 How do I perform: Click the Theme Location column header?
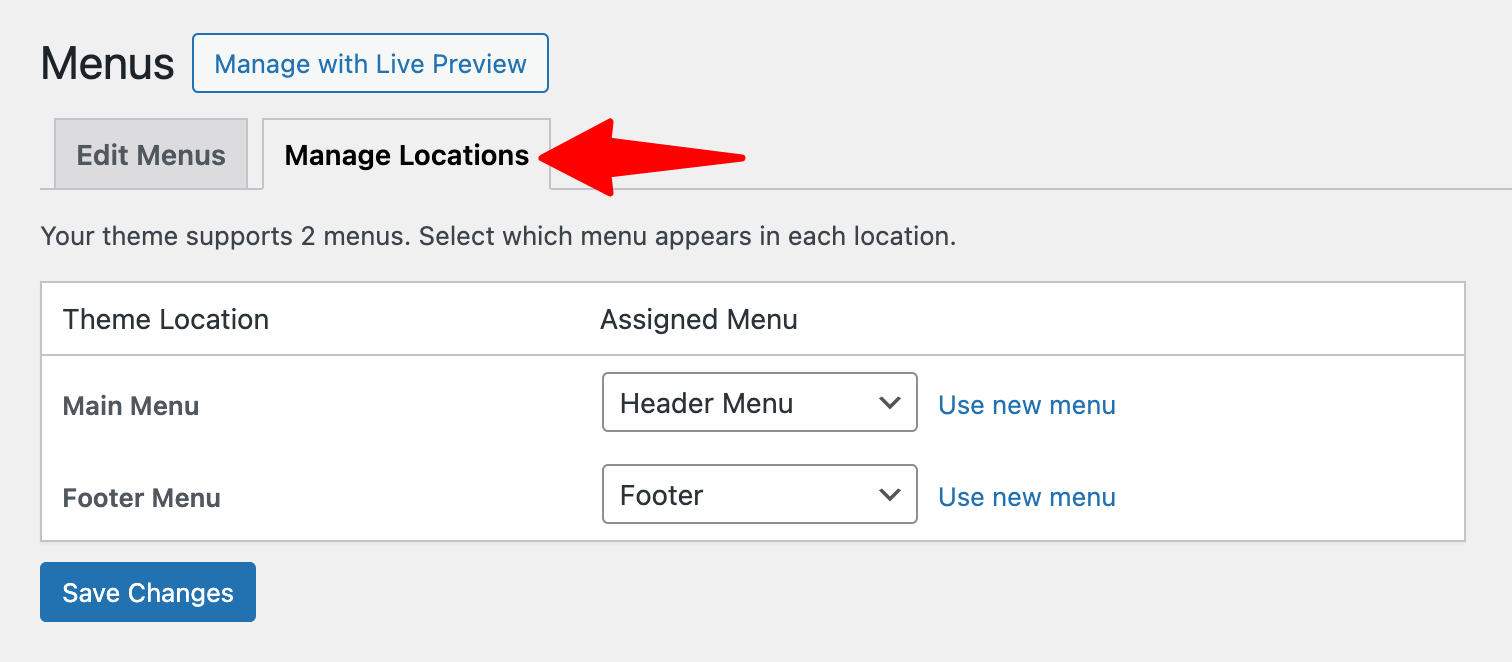[165, 319]
